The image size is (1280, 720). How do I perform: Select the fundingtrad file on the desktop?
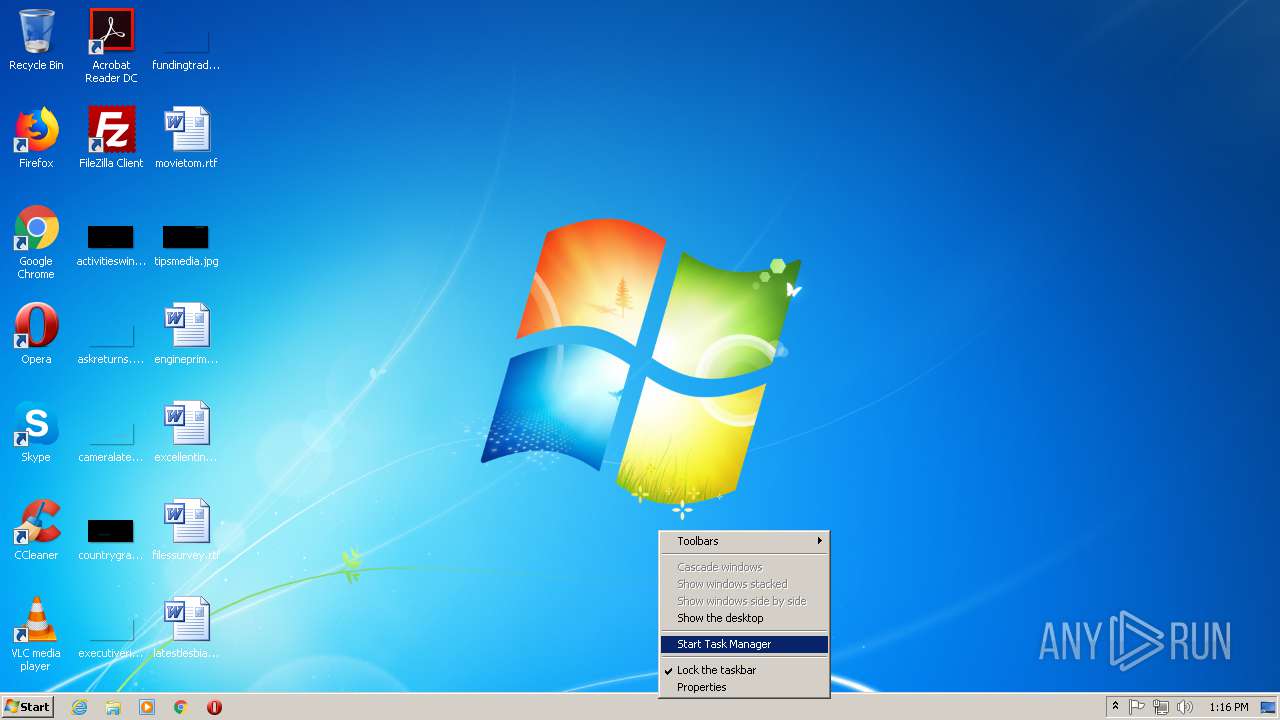[x=186, y=40]
